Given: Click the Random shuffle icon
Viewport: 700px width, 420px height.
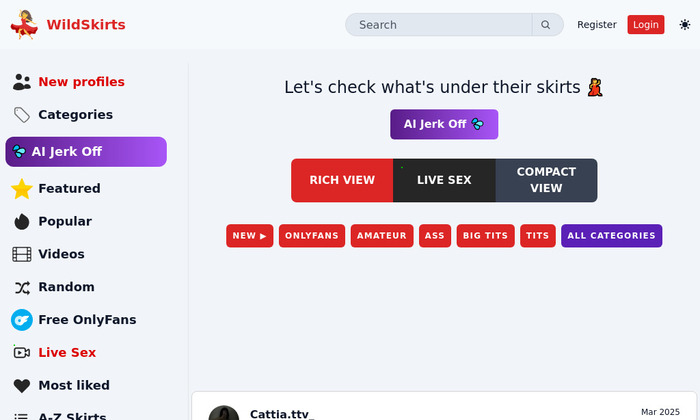Looking at the screenshot, I should click(x=21, y=287).
